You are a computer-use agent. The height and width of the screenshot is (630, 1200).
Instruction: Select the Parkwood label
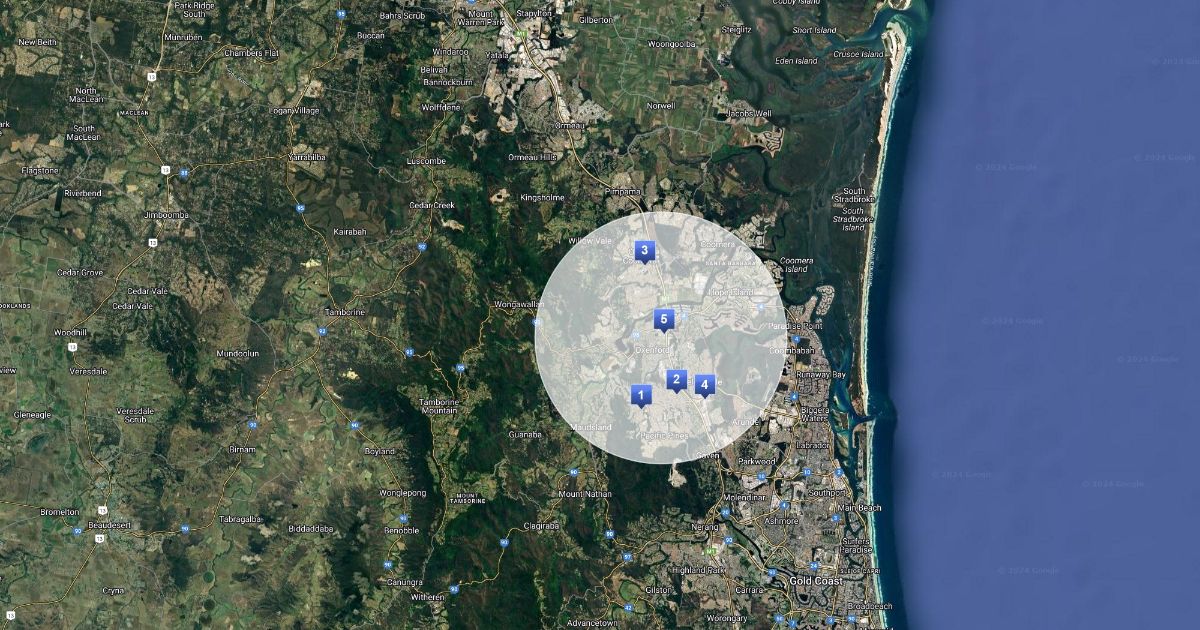click(x=756, y=462)
